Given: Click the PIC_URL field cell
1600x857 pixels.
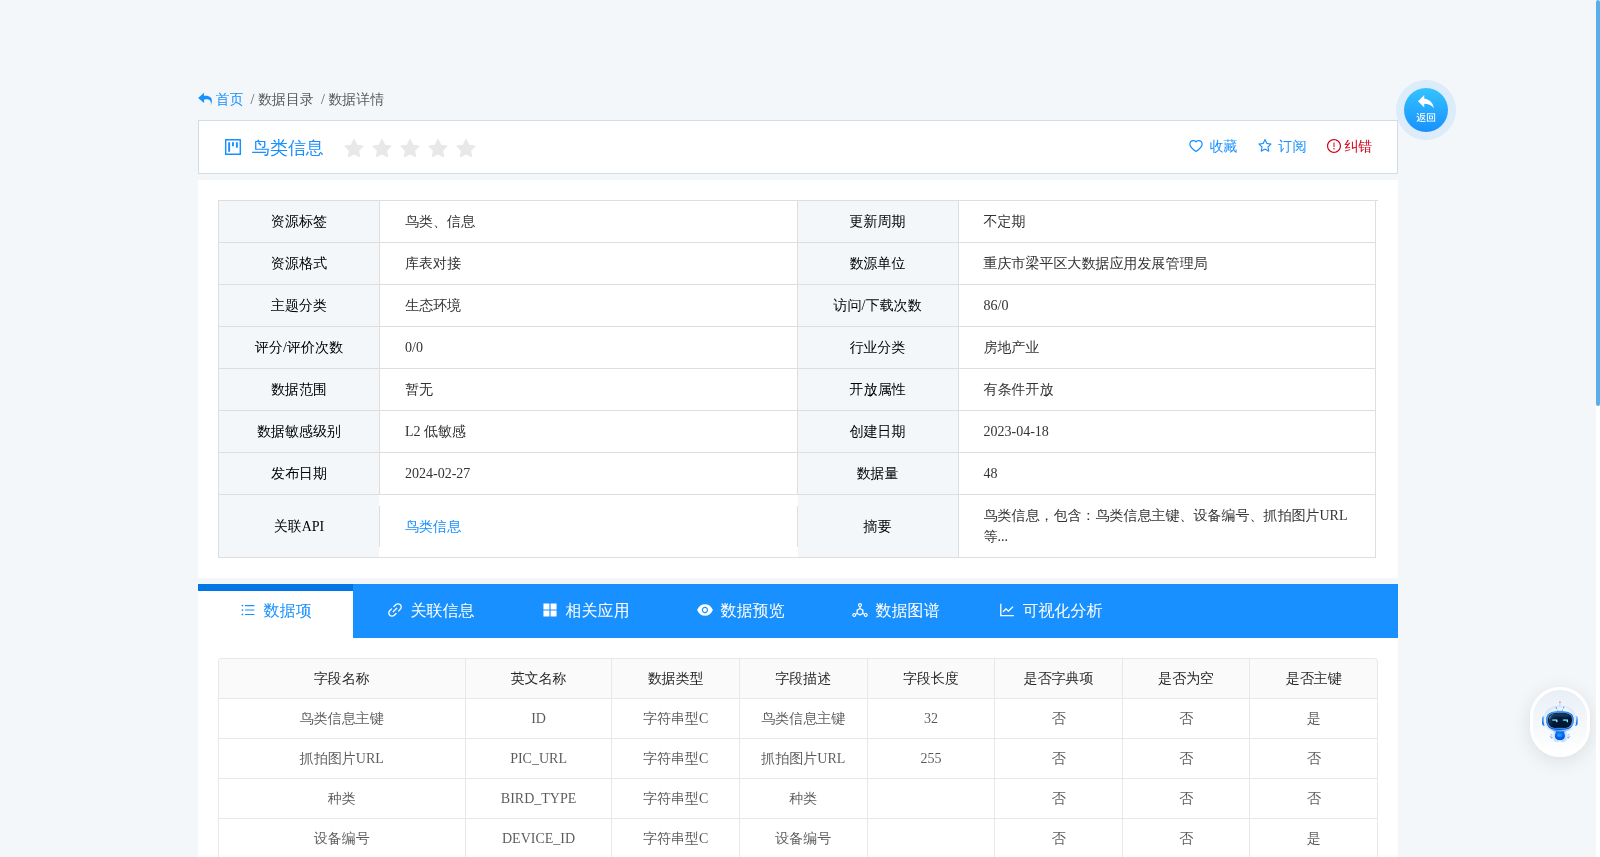Looking at the screenshot, I should (x=538, y=758).
